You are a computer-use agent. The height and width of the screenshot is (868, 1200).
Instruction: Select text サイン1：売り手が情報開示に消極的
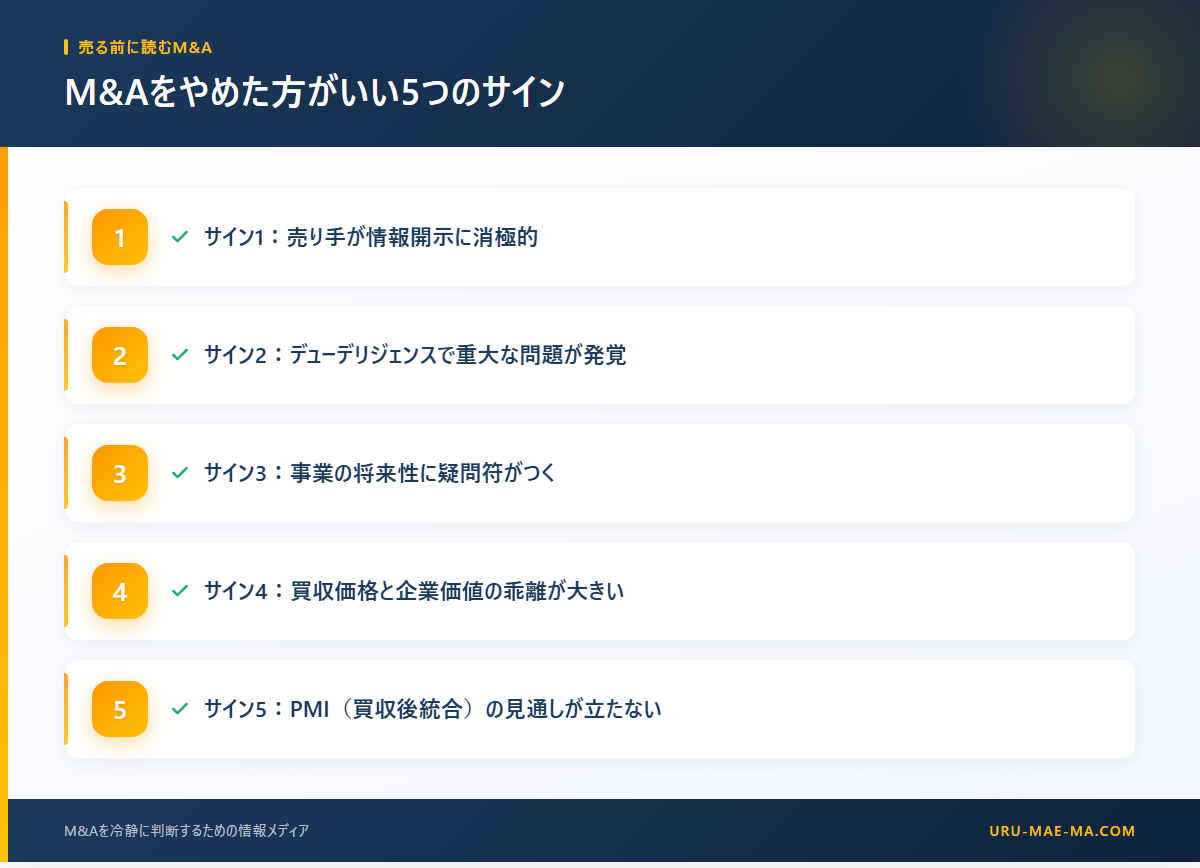371,237
